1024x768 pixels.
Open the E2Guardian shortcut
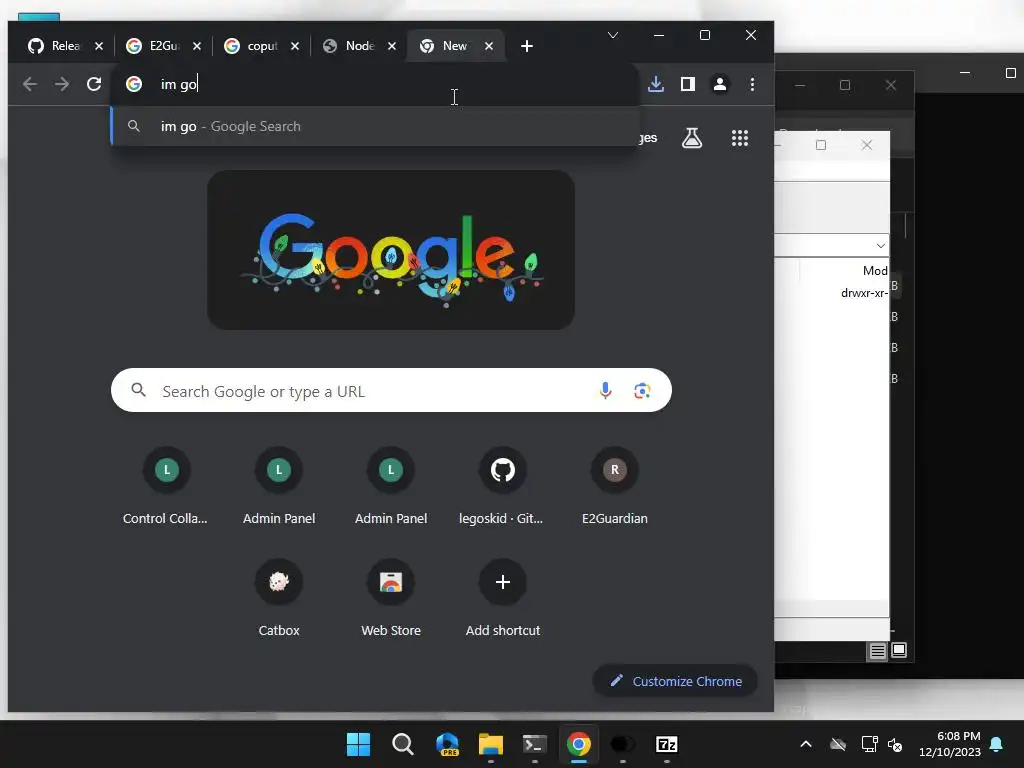tap(615, 487)
